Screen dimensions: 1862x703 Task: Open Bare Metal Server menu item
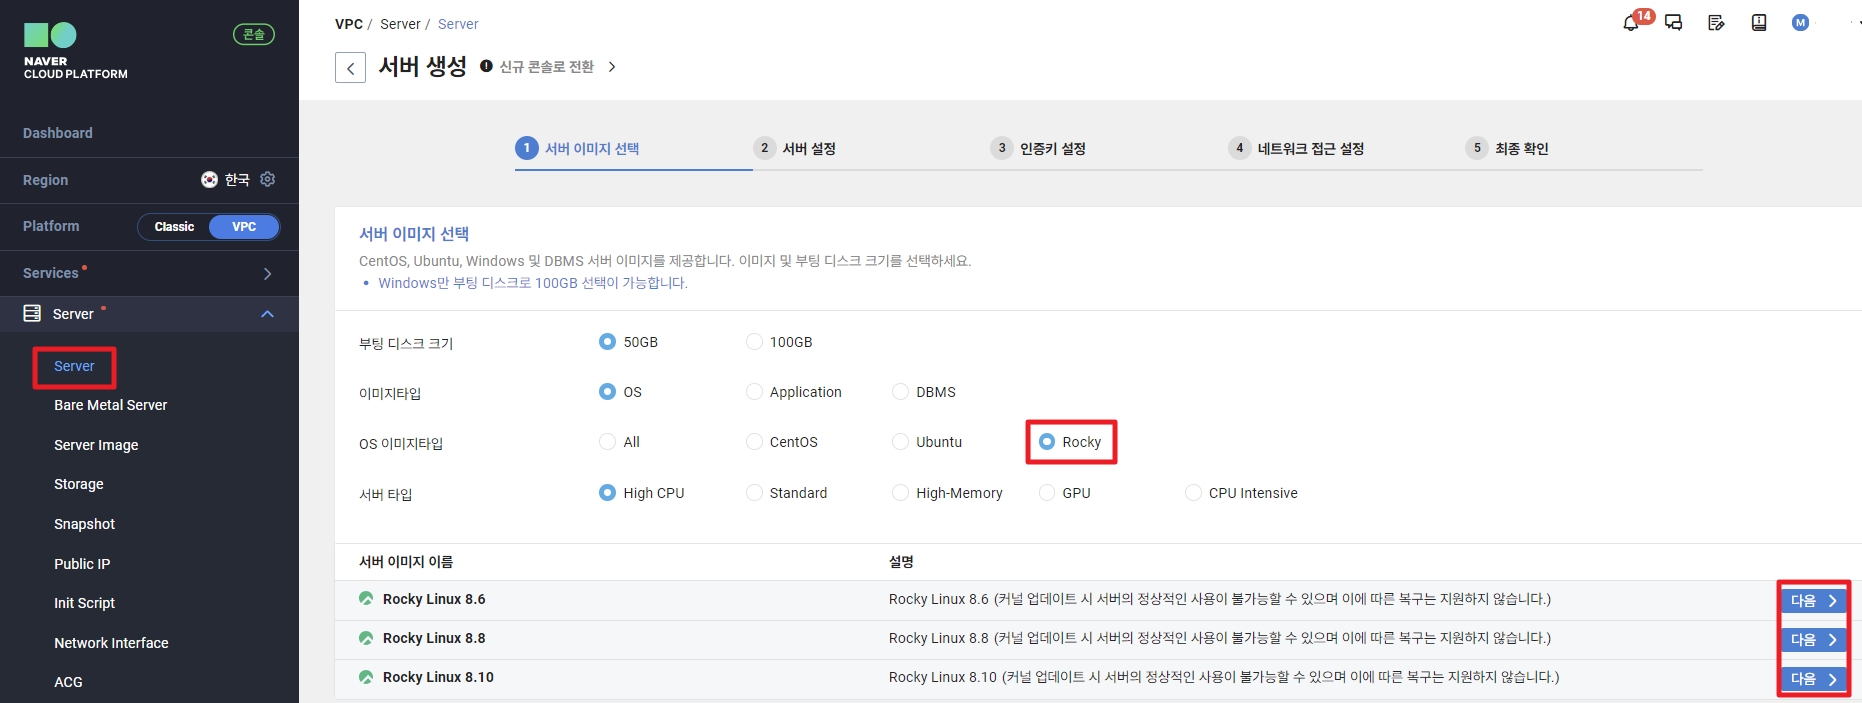pos(111,405)
